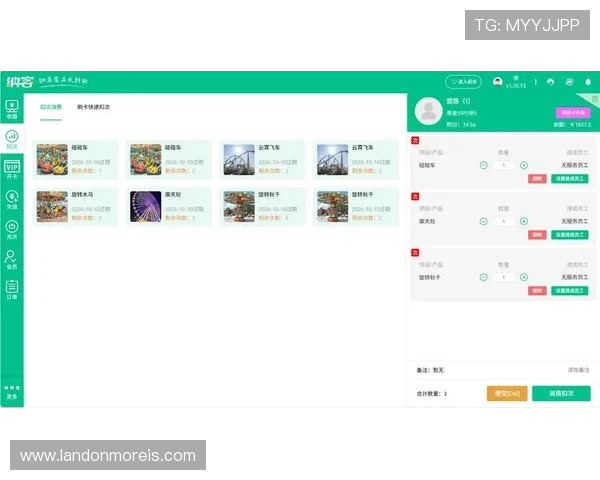
Task: Click the member balance ¥1837.2 text
Action: point(572,125)
